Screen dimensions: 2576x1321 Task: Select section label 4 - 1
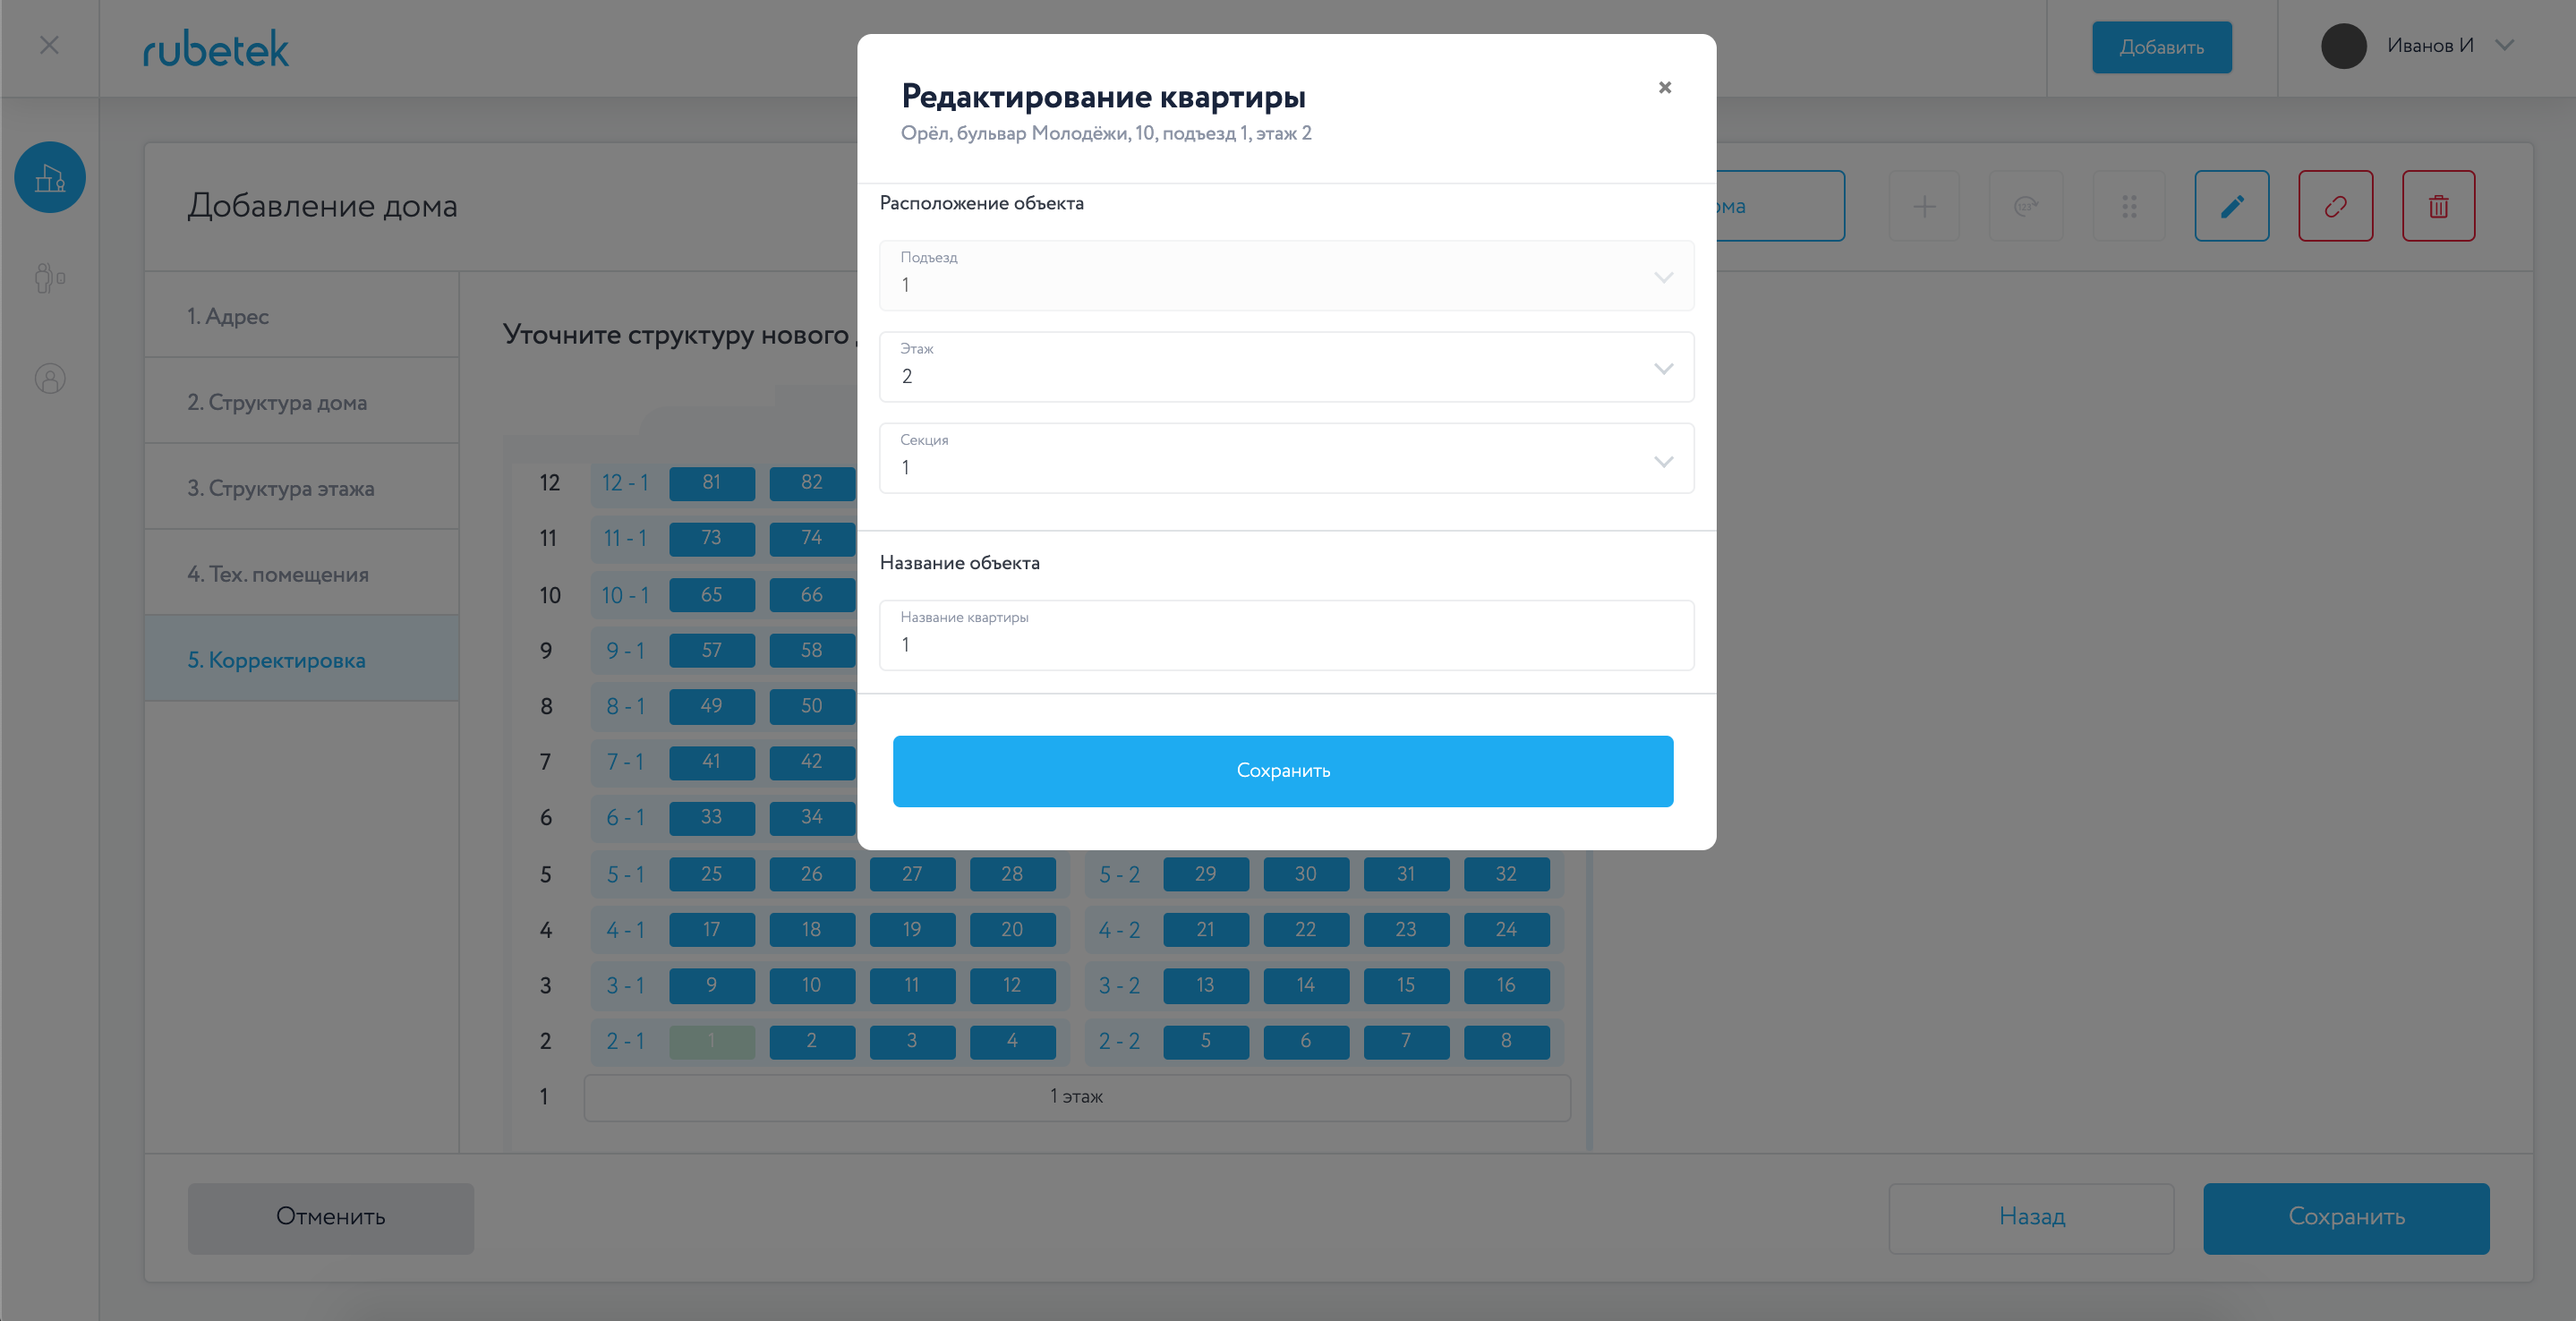pyautogui.click(x=625, y=930)
